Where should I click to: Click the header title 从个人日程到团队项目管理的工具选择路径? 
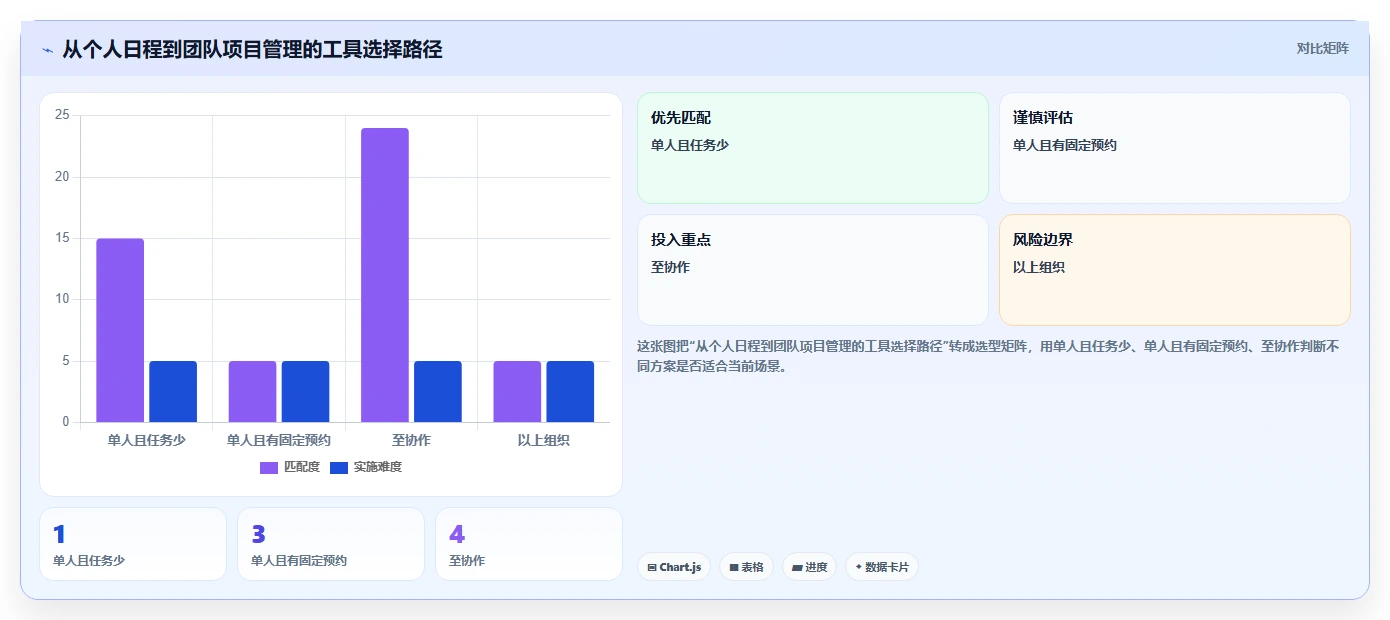[x=252, y=49]
